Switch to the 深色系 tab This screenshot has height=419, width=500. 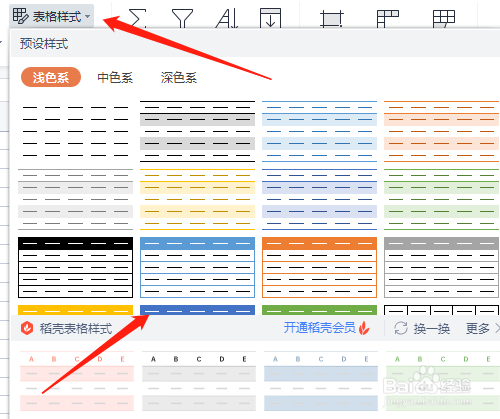(179, 78)
